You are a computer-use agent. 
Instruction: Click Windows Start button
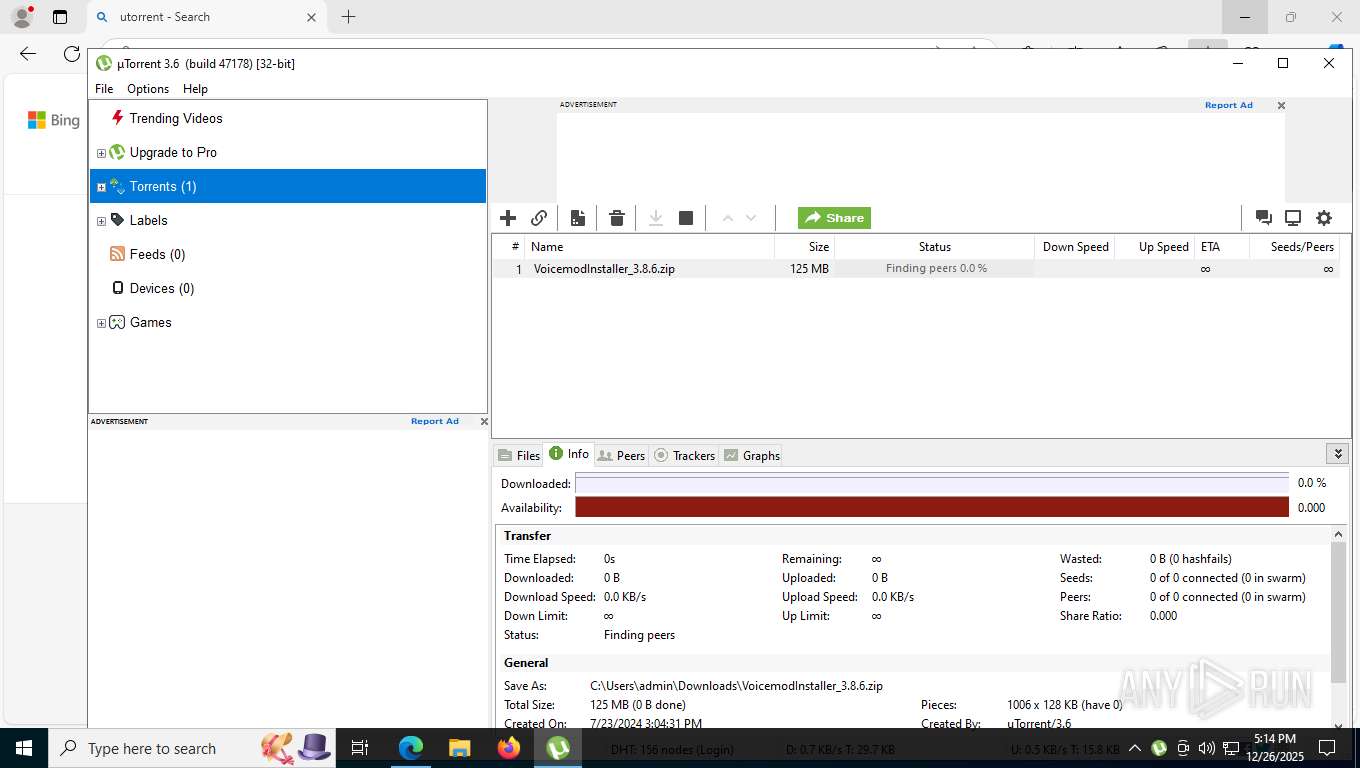coord(23,748)
